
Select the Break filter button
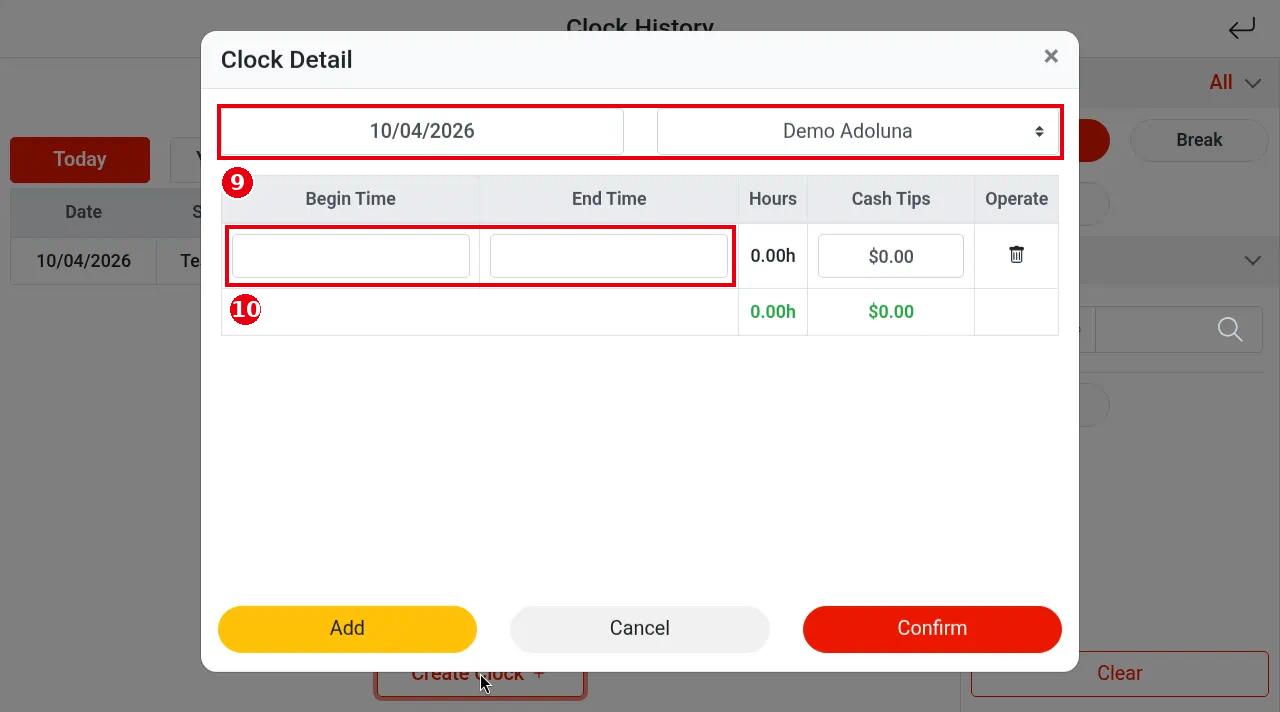pos(1199,140)
